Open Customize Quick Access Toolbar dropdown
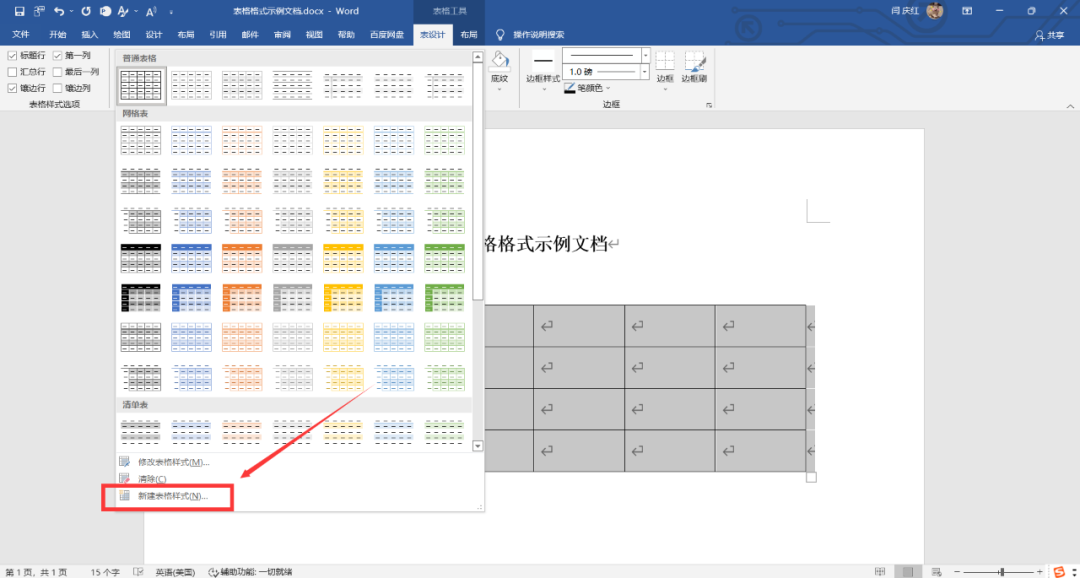1080x578 pixels. point(171,12)
